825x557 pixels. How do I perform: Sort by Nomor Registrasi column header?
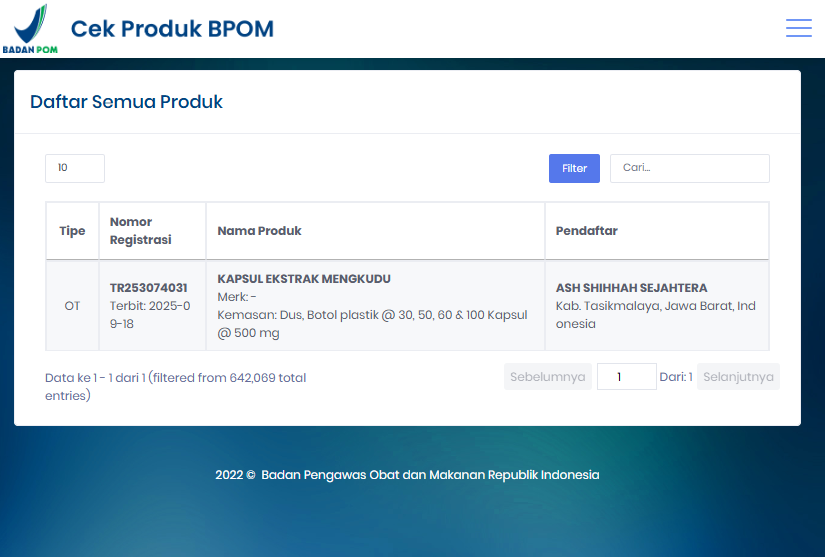point(152,231)
